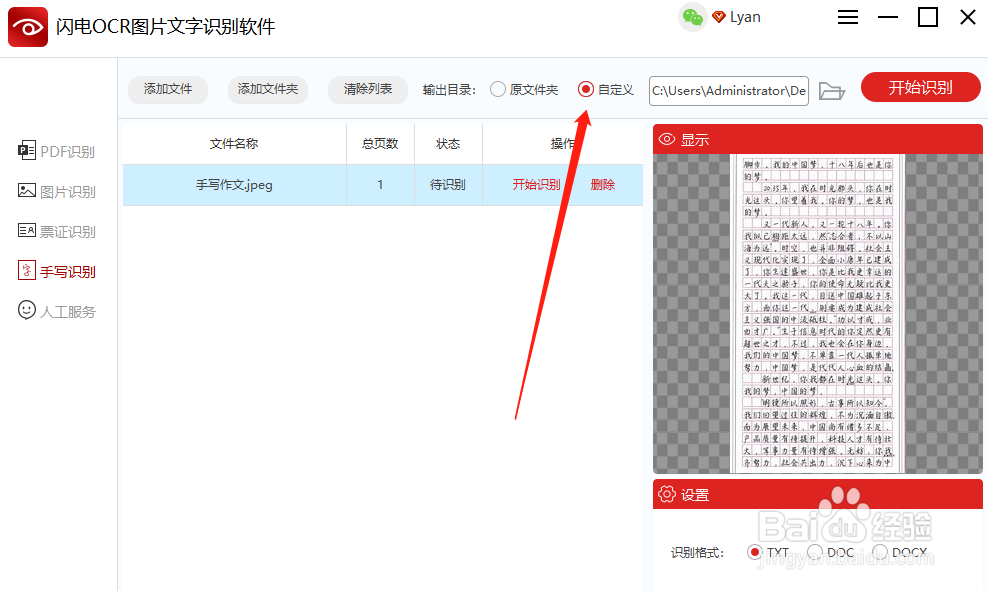Click the 闪电OCR logo in the title bar
The height and width of the screenshot is (591, 988).
[27, 27]
